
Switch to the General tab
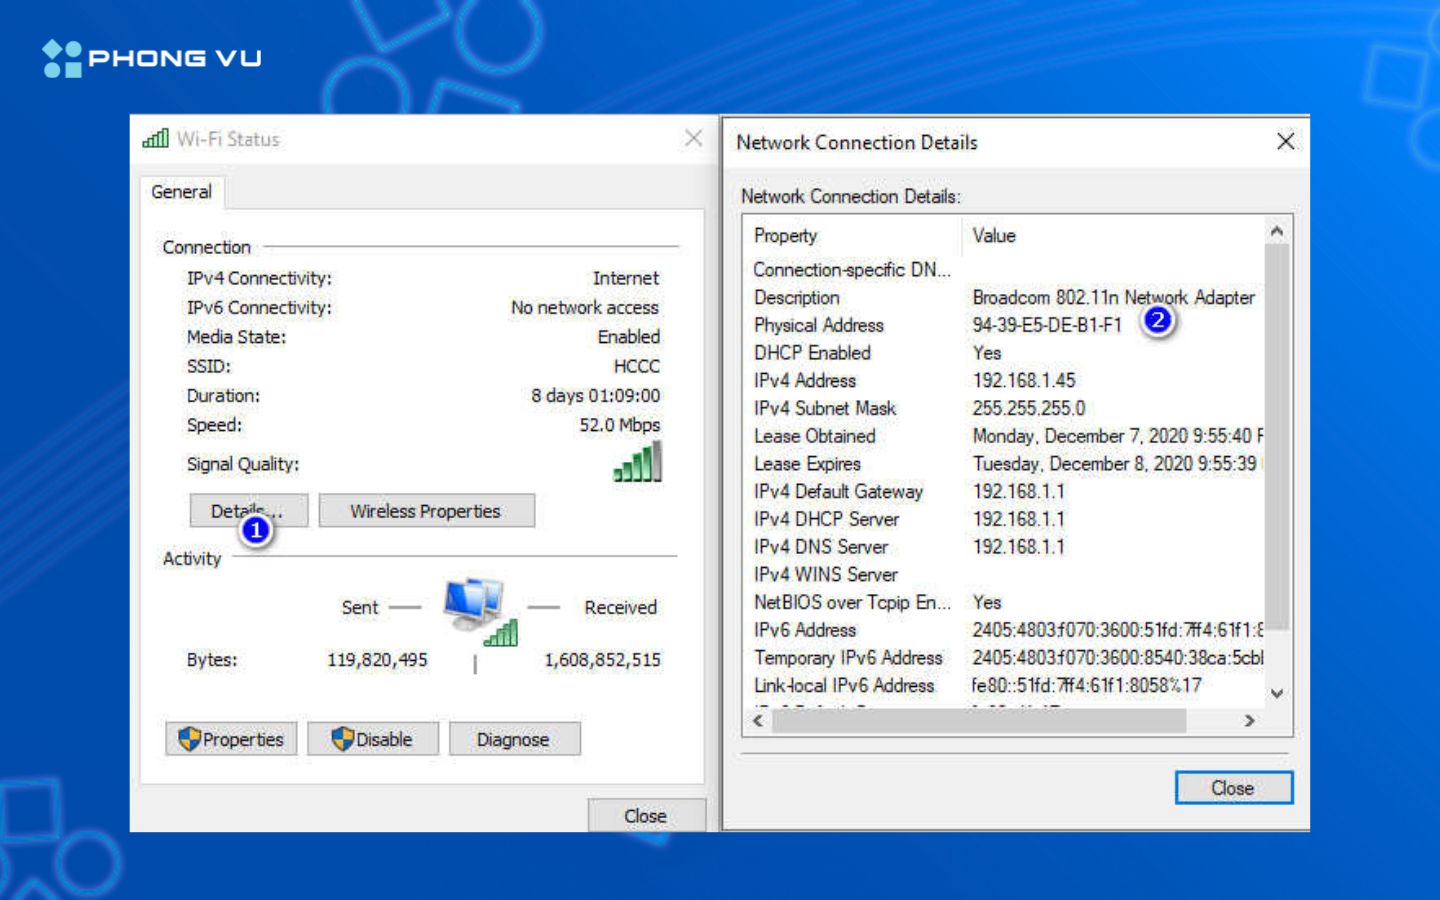click(x=181, y=191)
